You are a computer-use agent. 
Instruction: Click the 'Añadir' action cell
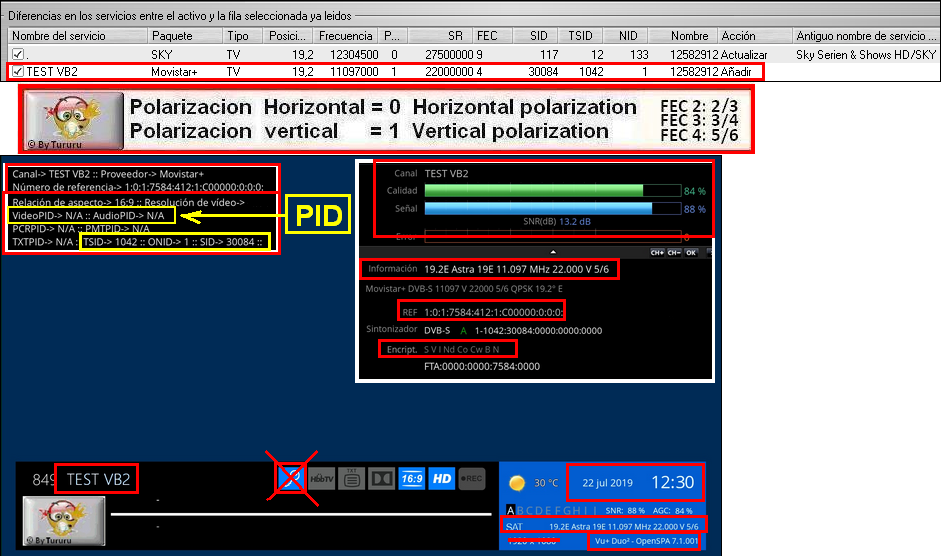tap(736, 72)
